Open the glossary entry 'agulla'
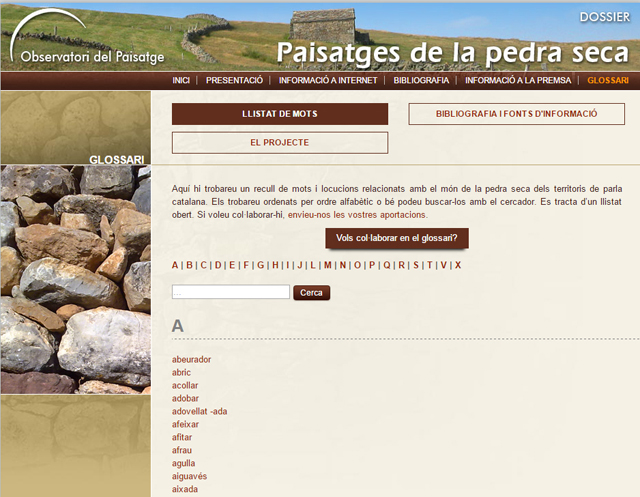Screen dimensions: 640x497 [x=183, y=464]
